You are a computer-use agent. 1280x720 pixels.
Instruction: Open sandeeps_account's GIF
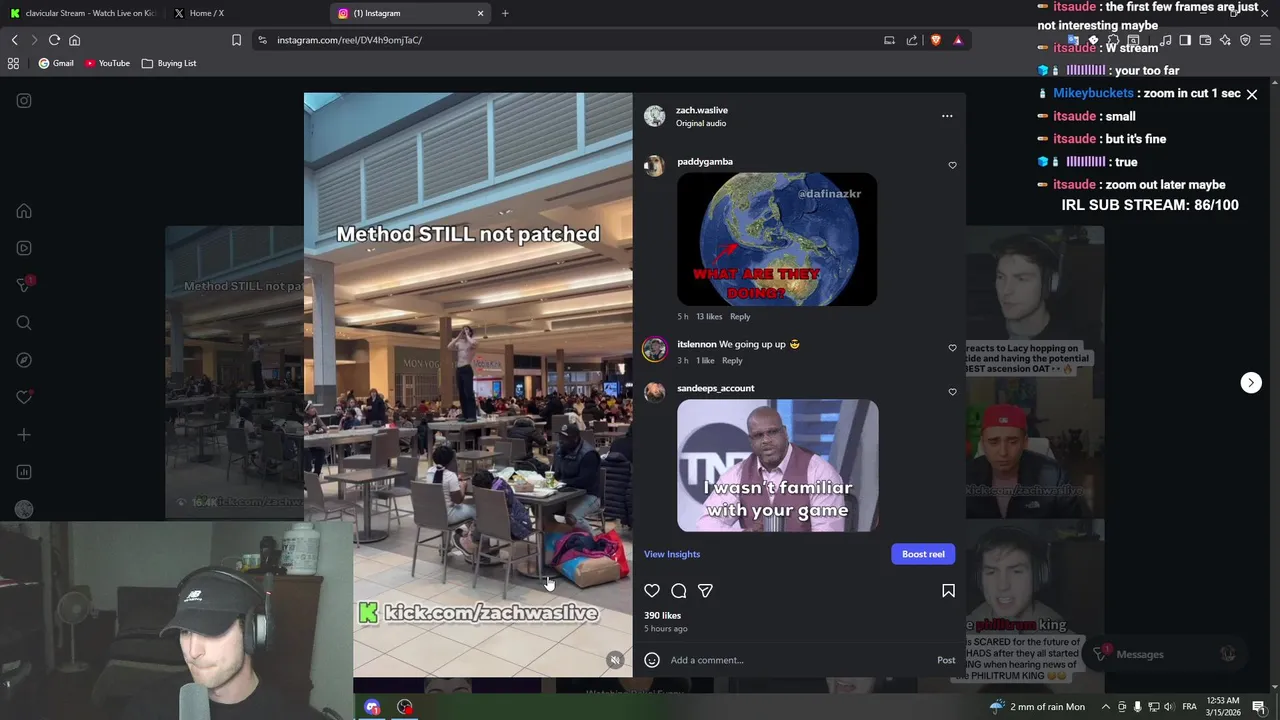click(x=778, y=465)
